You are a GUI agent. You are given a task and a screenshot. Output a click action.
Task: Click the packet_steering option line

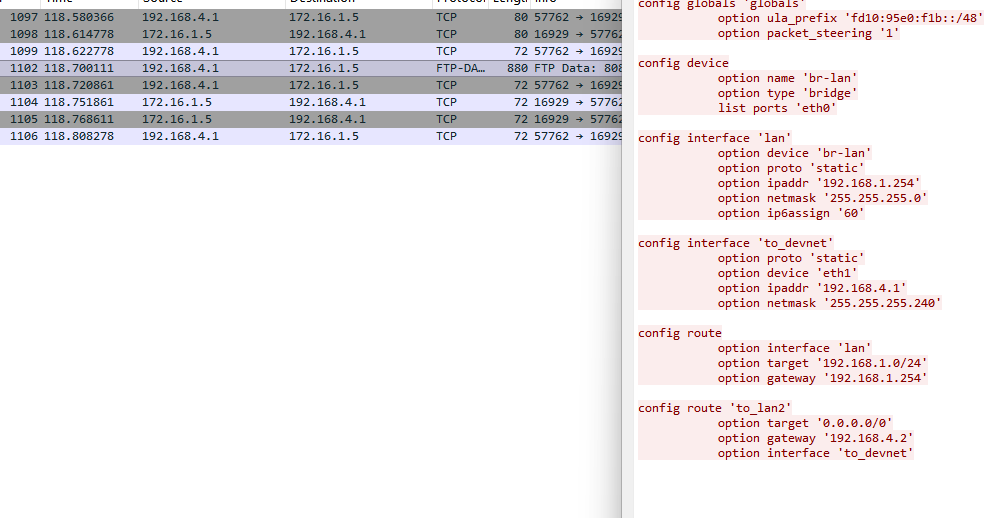pyautogui.click(x=808, y=33)
